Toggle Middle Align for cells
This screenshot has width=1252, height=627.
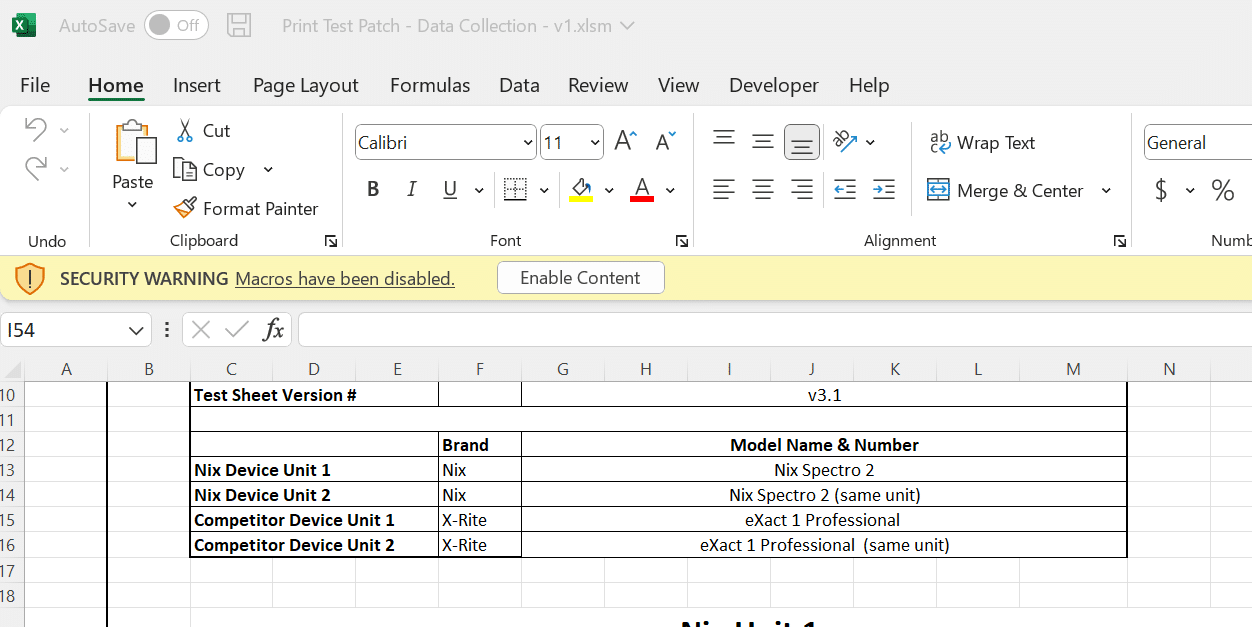(763, 141)
